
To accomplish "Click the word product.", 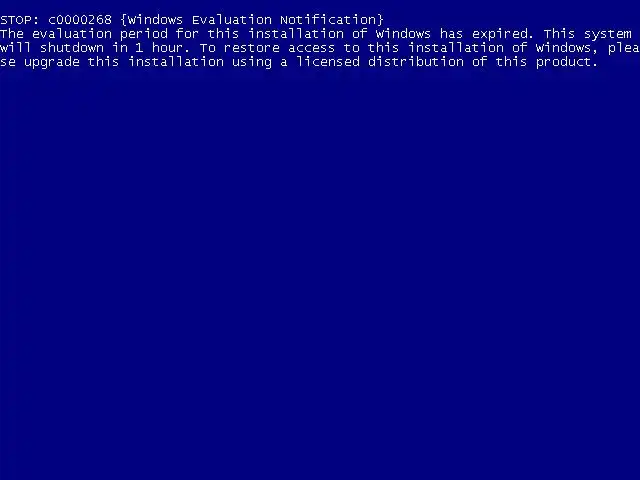I will tap(567, 63).
